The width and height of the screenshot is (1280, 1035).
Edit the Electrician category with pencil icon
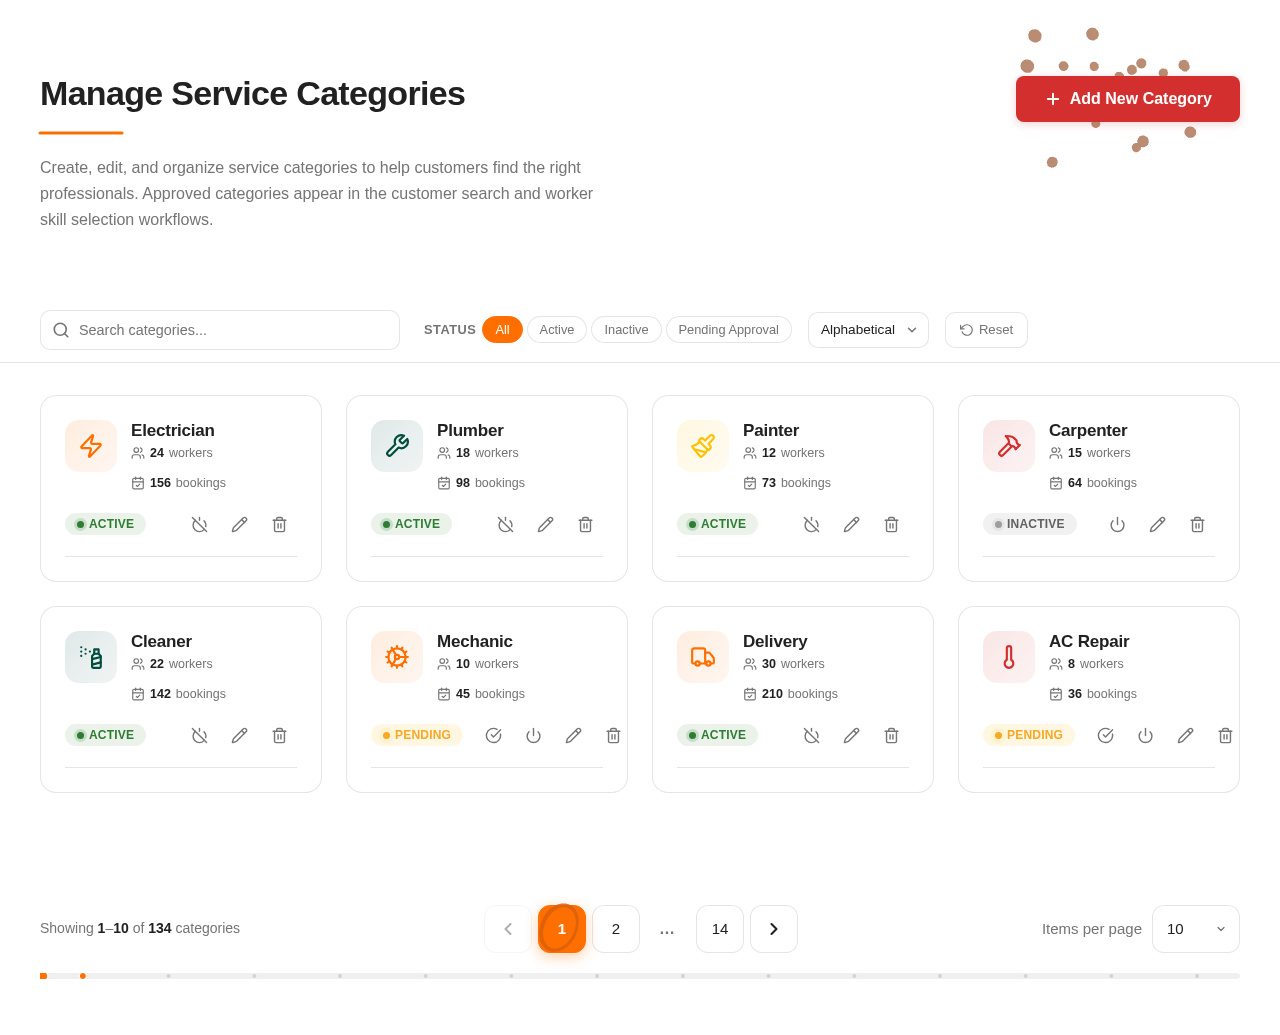coord(240,525)
